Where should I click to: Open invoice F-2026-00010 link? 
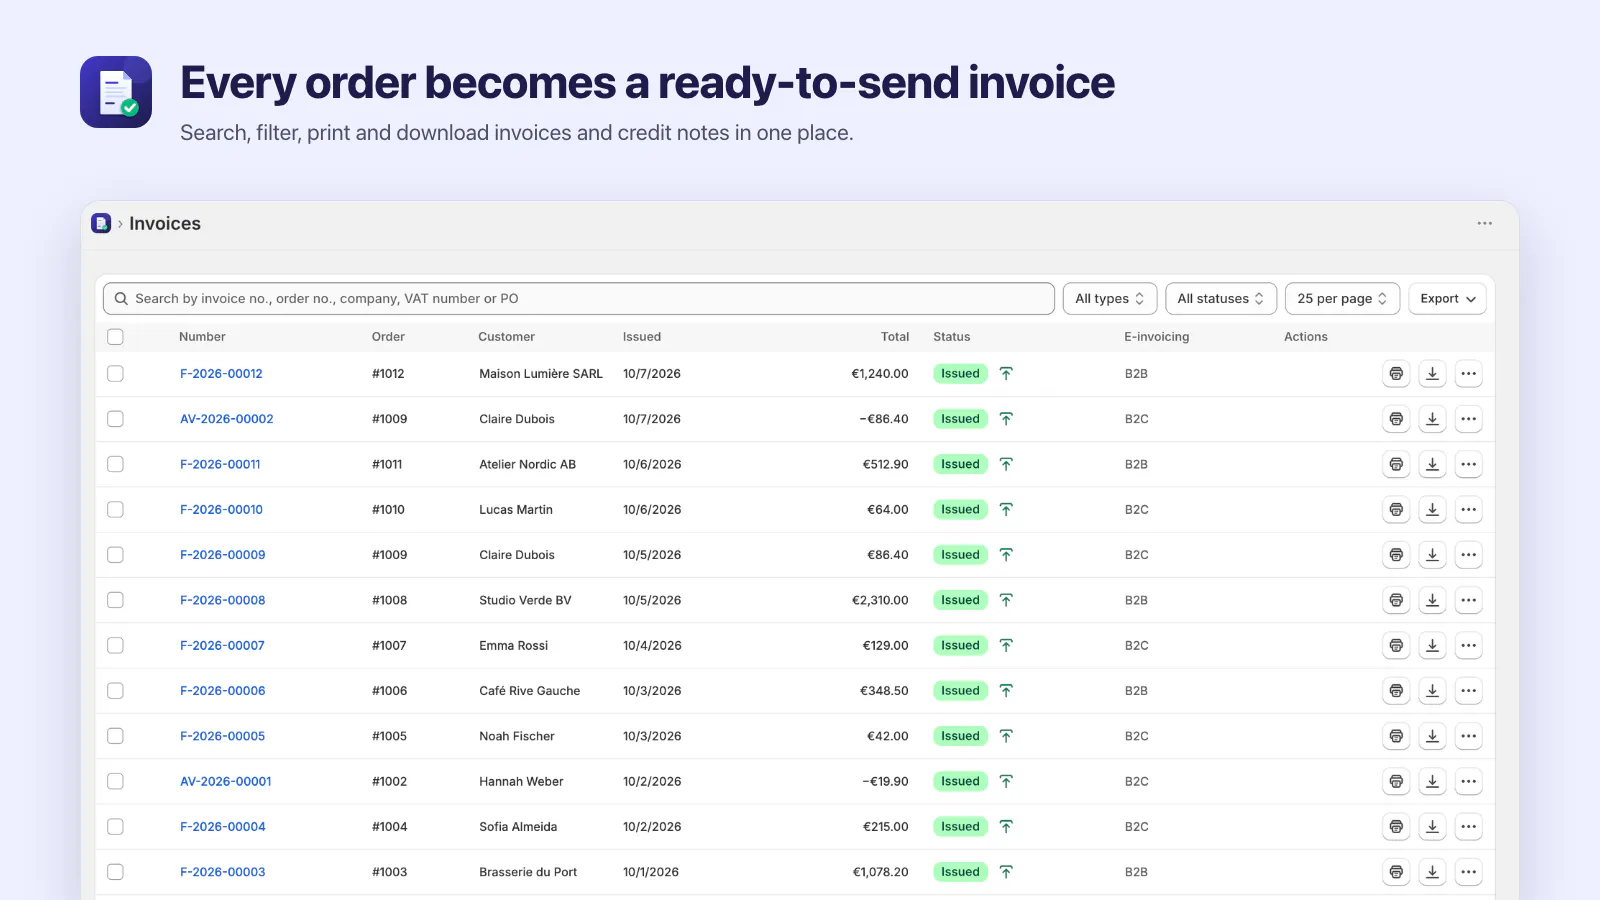pyautogui.click(x=221, y=510)
